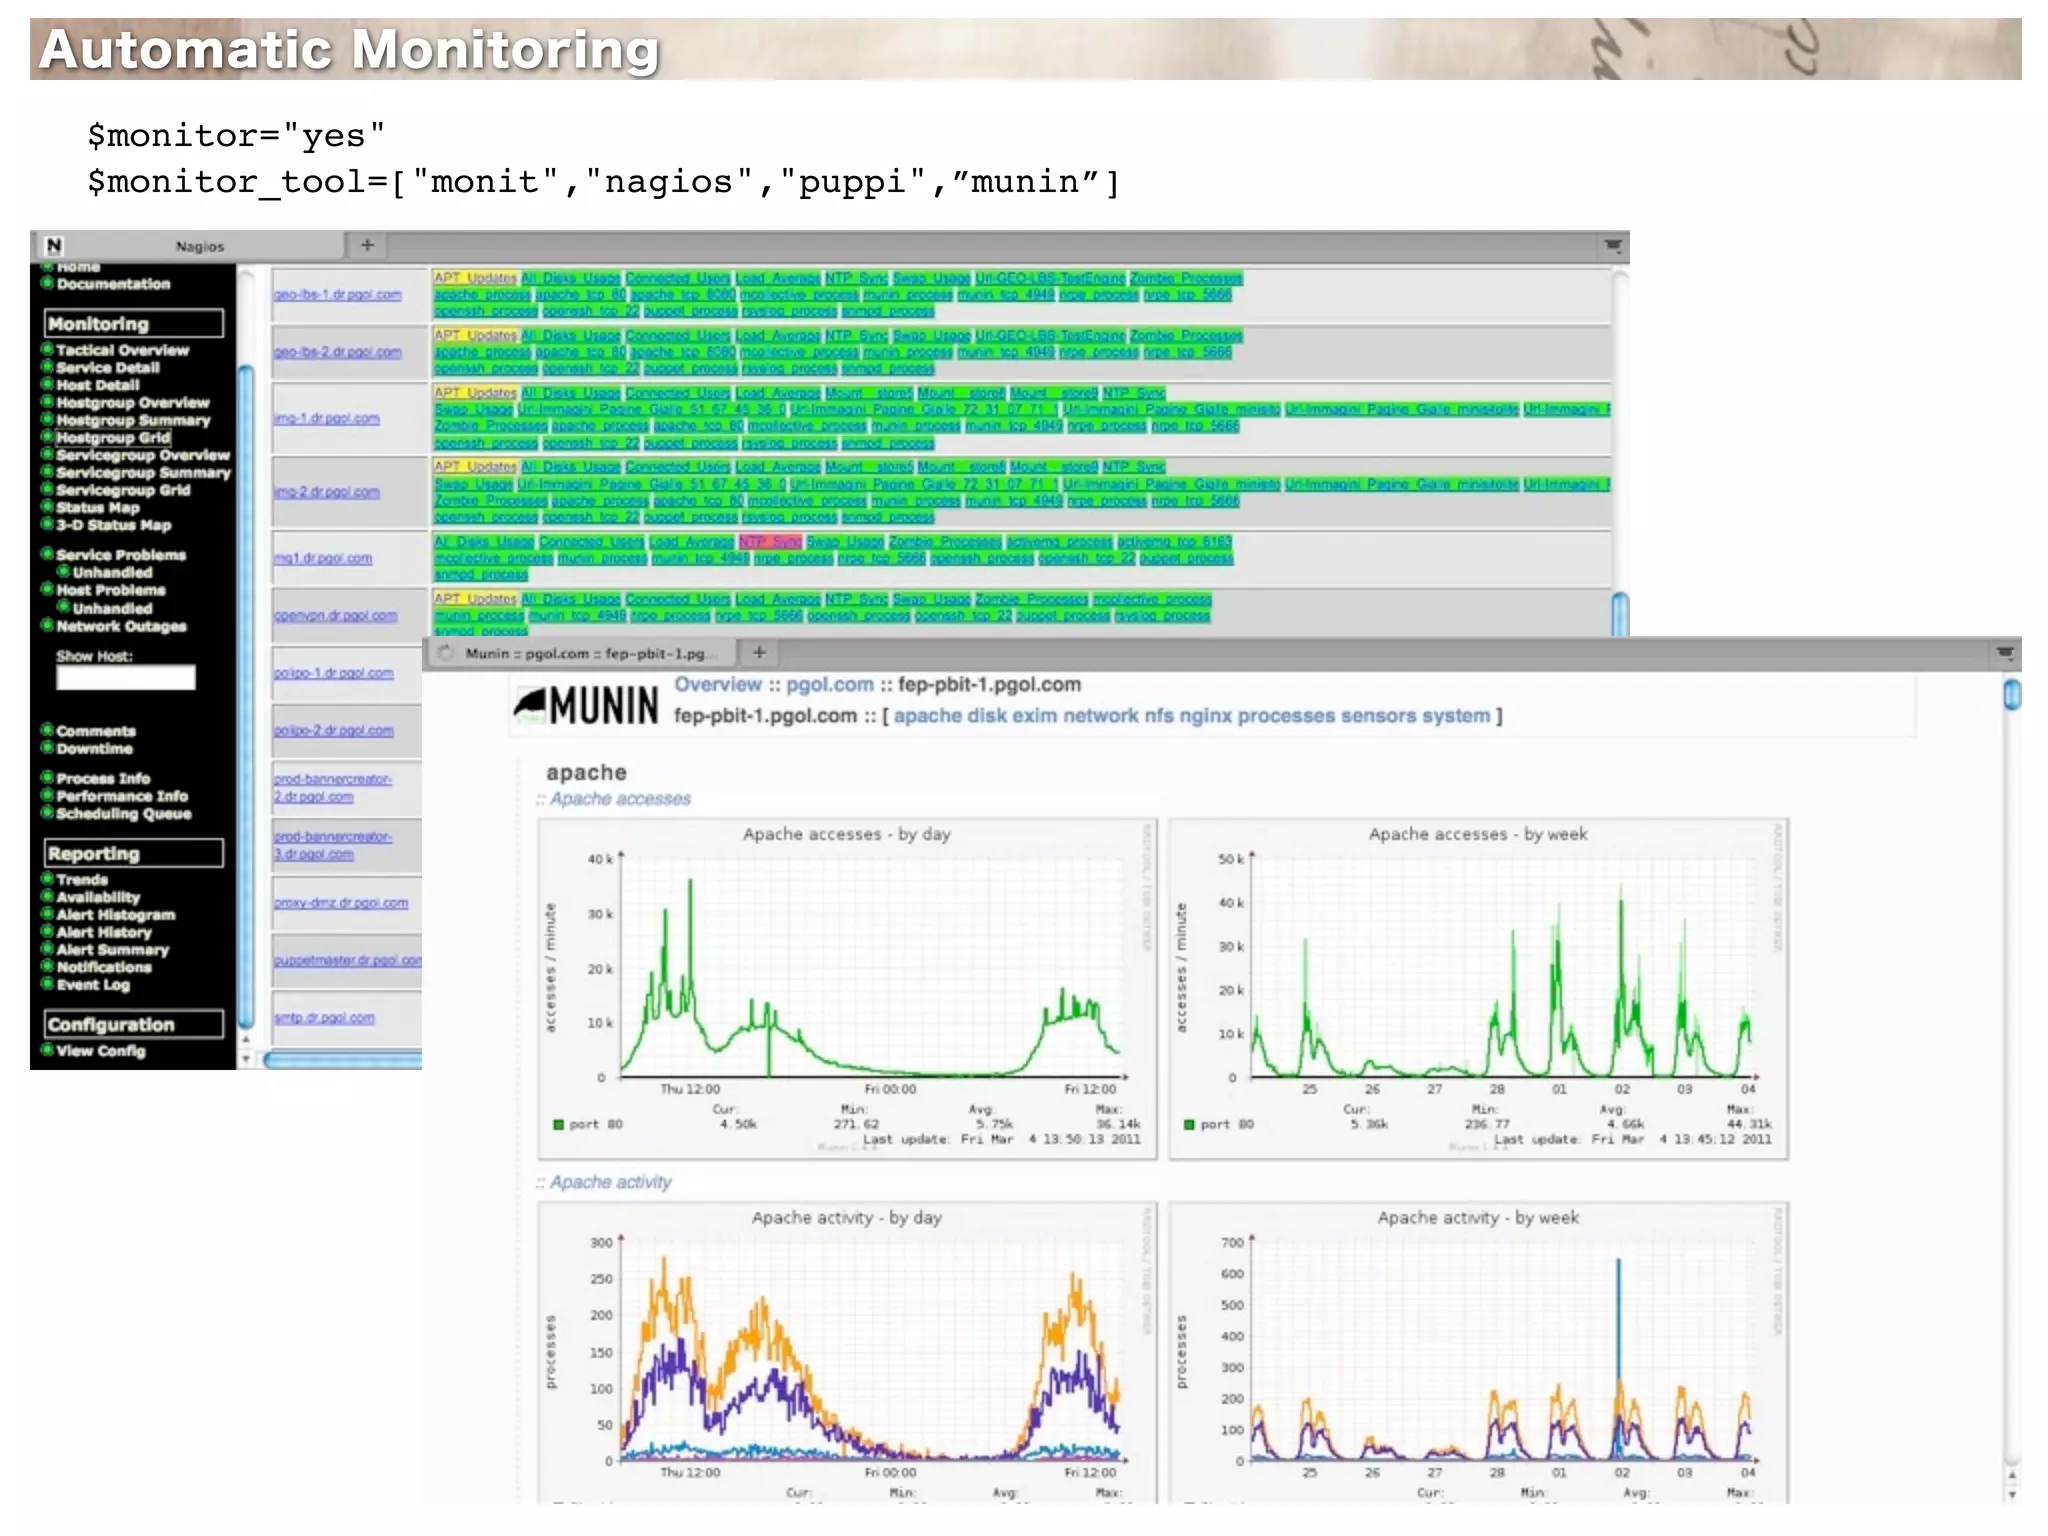Open the nginx category in Munin

1205,716
